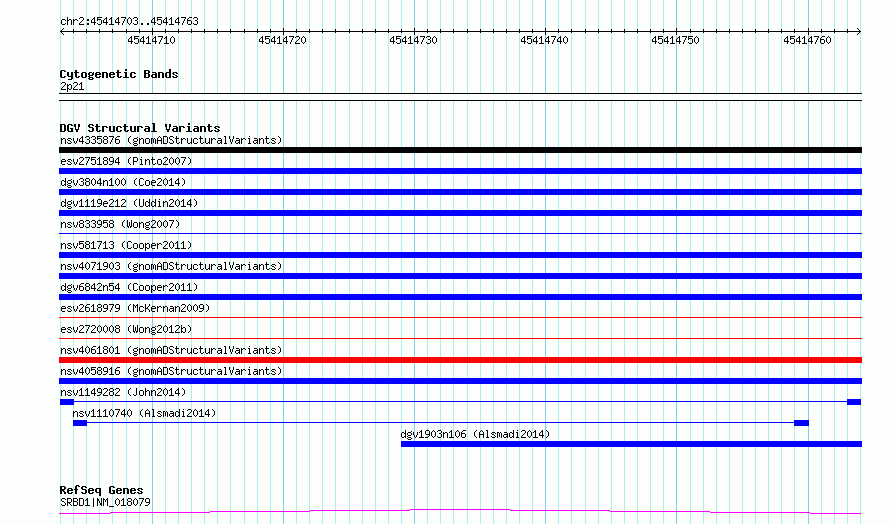Click the black bar of nsv4335876

tap(460, 150)
